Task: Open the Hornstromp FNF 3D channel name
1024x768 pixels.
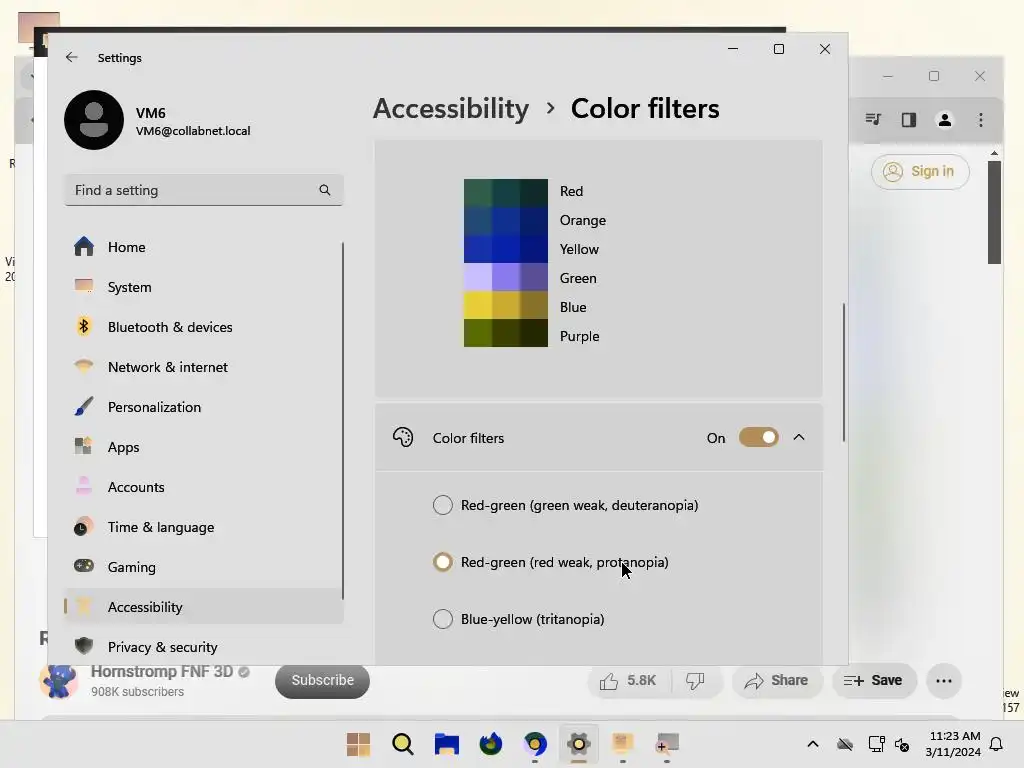Action: [x=162, y=672]
